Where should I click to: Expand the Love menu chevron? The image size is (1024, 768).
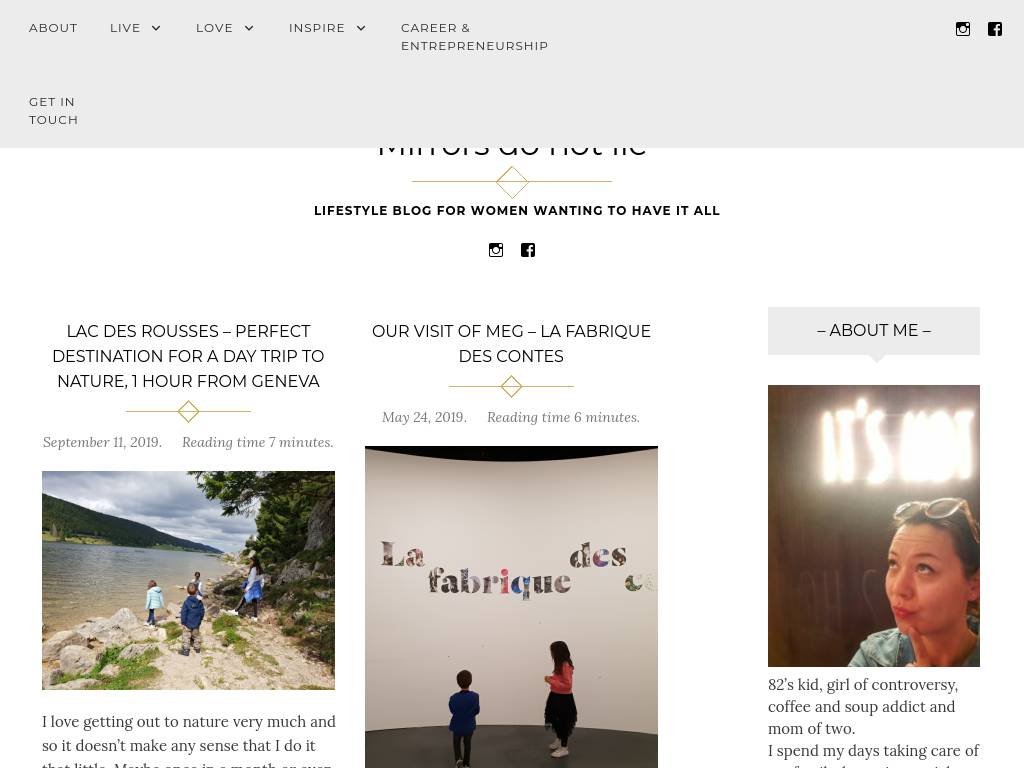pos(249,28)
